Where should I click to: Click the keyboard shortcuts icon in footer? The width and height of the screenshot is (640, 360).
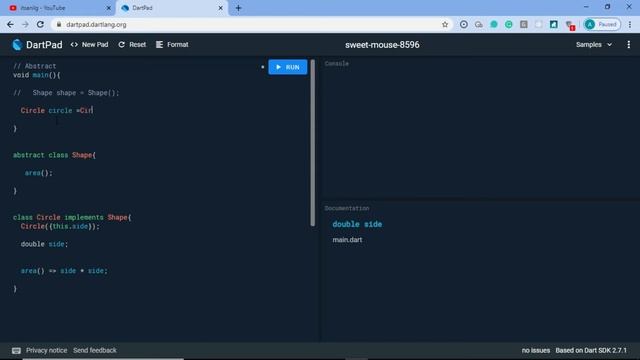click(x=16, y=351)
